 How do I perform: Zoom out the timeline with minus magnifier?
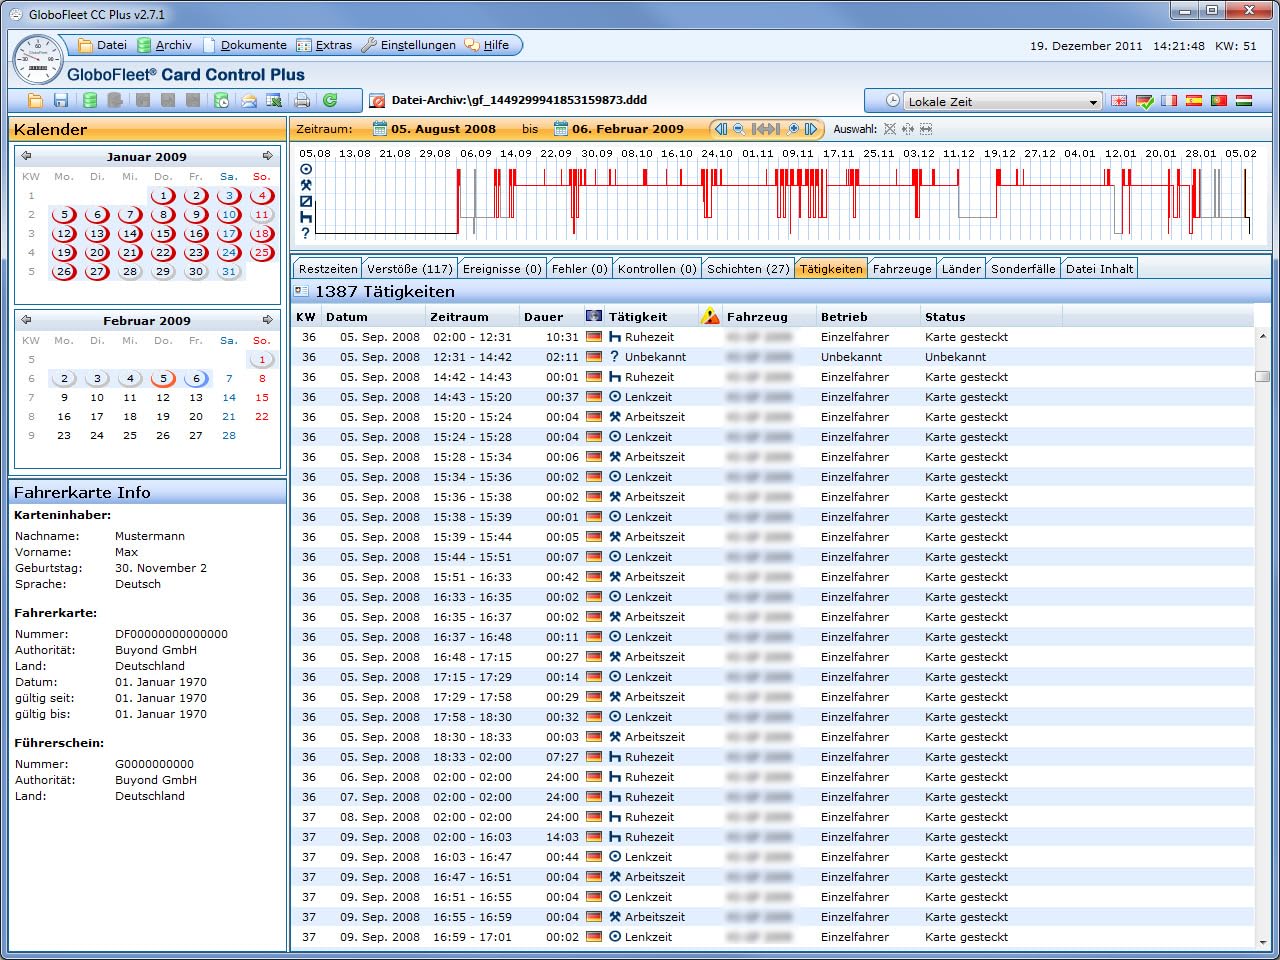pos(739,129)
